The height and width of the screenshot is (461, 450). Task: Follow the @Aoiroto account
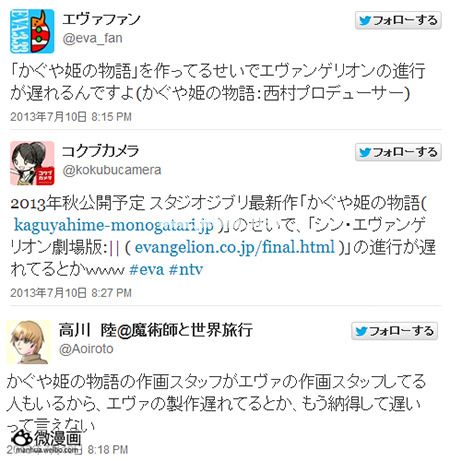[394, 331]
